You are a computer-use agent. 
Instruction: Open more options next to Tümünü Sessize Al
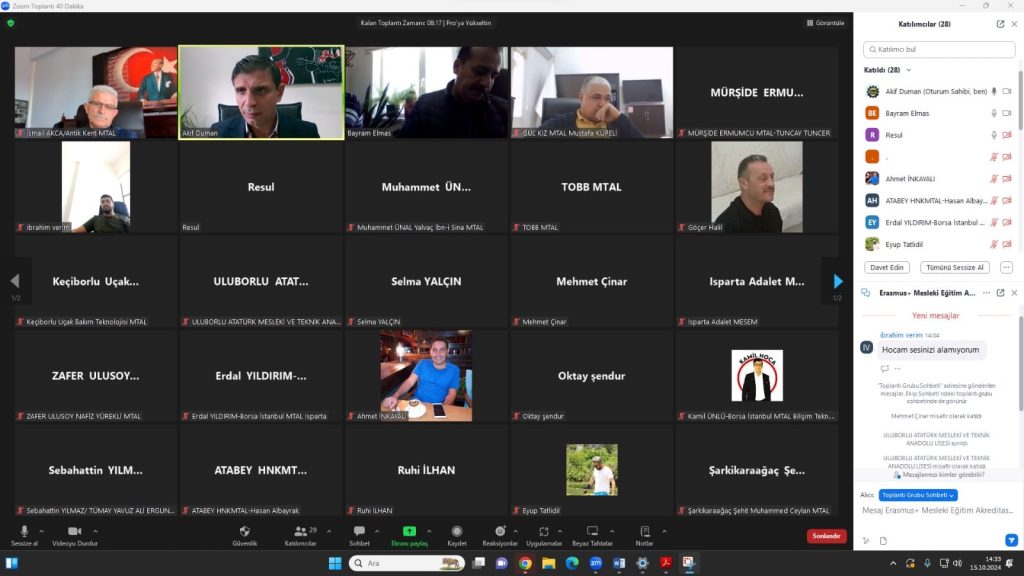click(1006, 267)
